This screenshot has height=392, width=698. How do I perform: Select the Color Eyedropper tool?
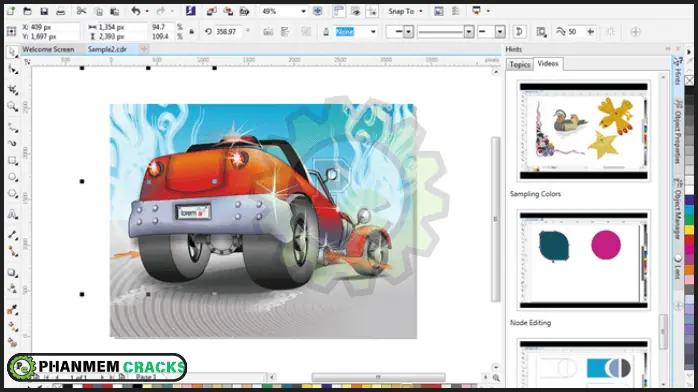(x=12, y=310)
